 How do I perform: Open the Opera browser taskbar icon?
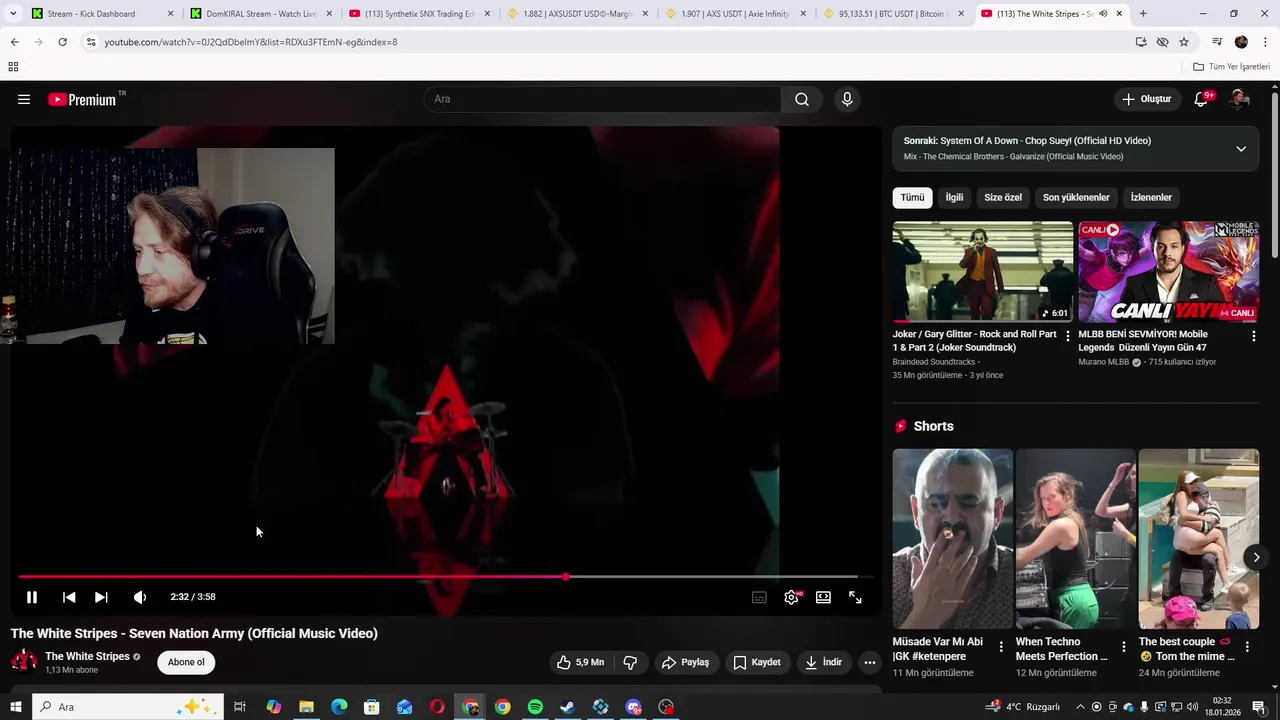(x=437, y=707)
